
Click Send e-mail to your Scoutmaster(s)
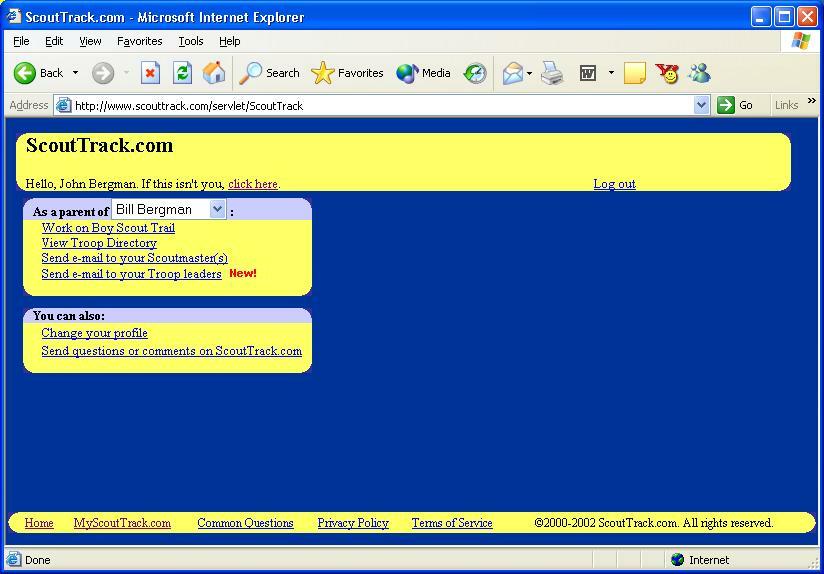[x=135, y=258]
